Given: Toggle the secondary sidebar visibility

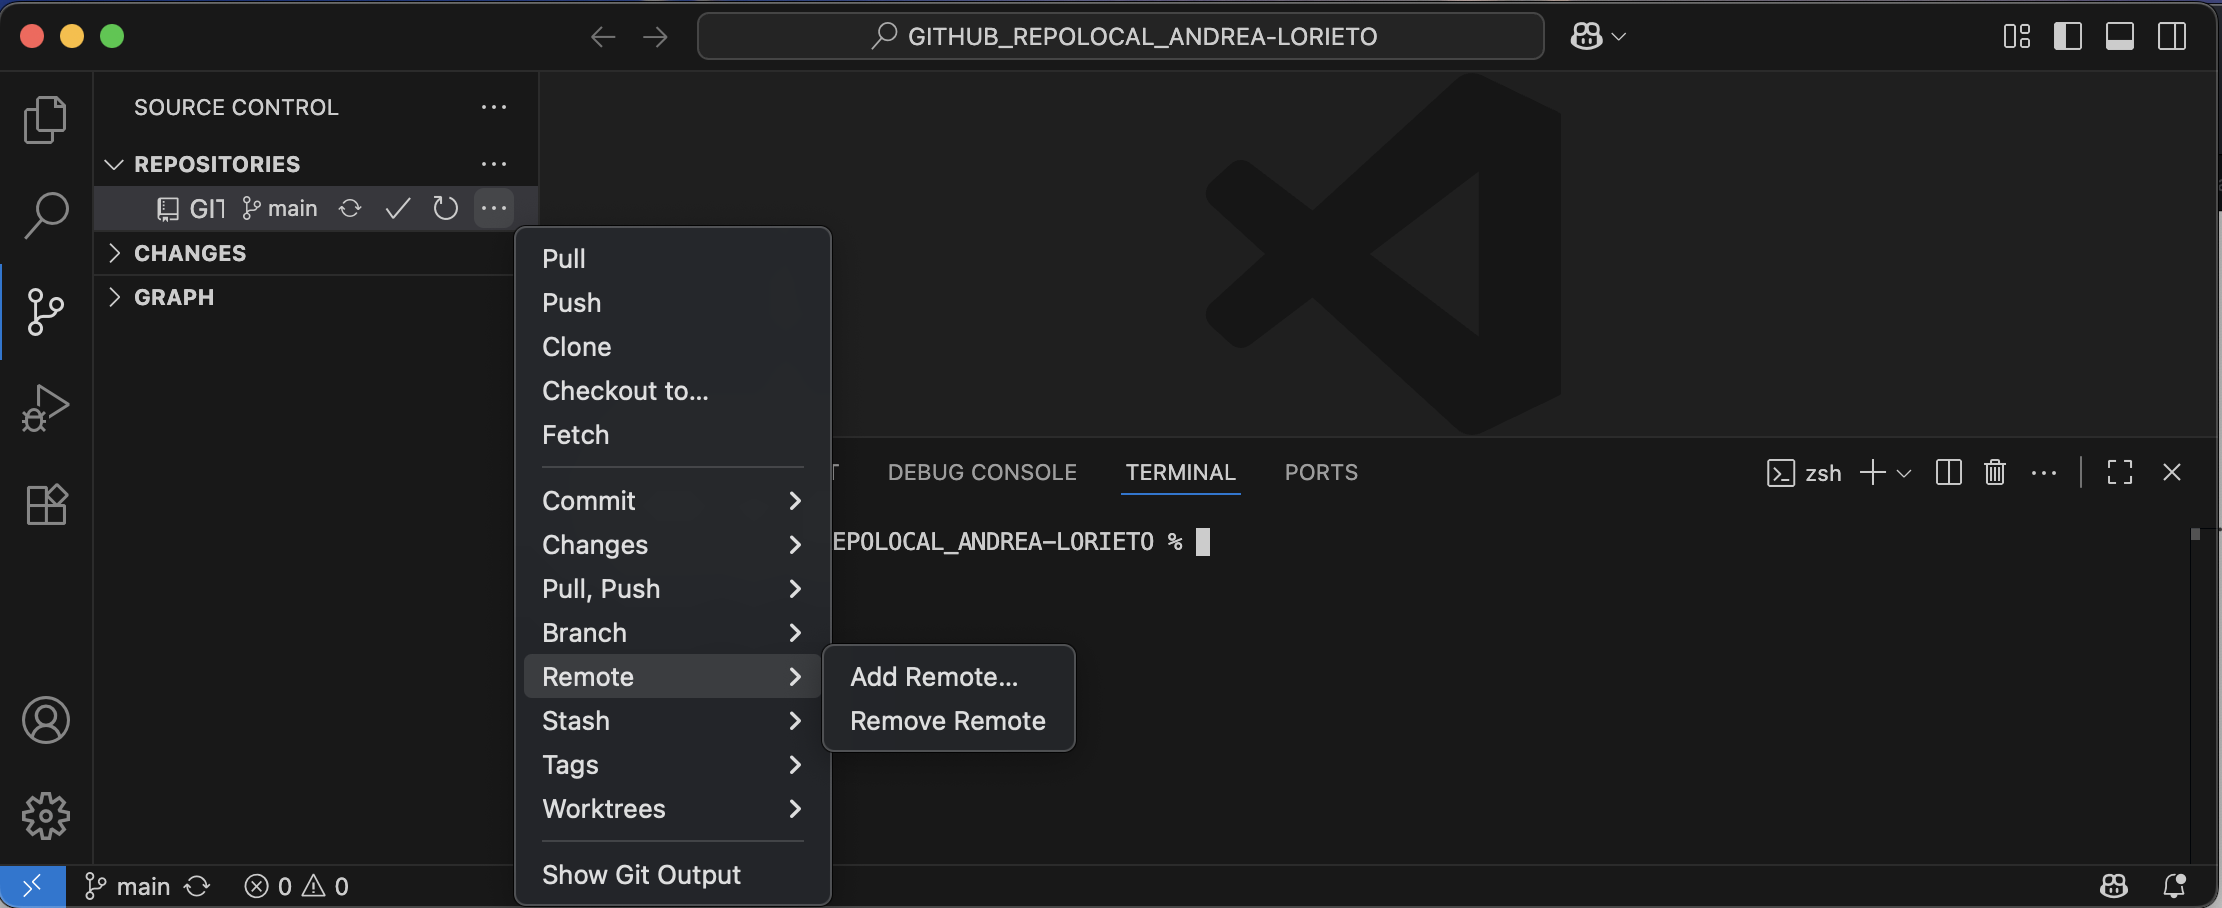Looking at the screenshot, I should [x=2171, y=37].
